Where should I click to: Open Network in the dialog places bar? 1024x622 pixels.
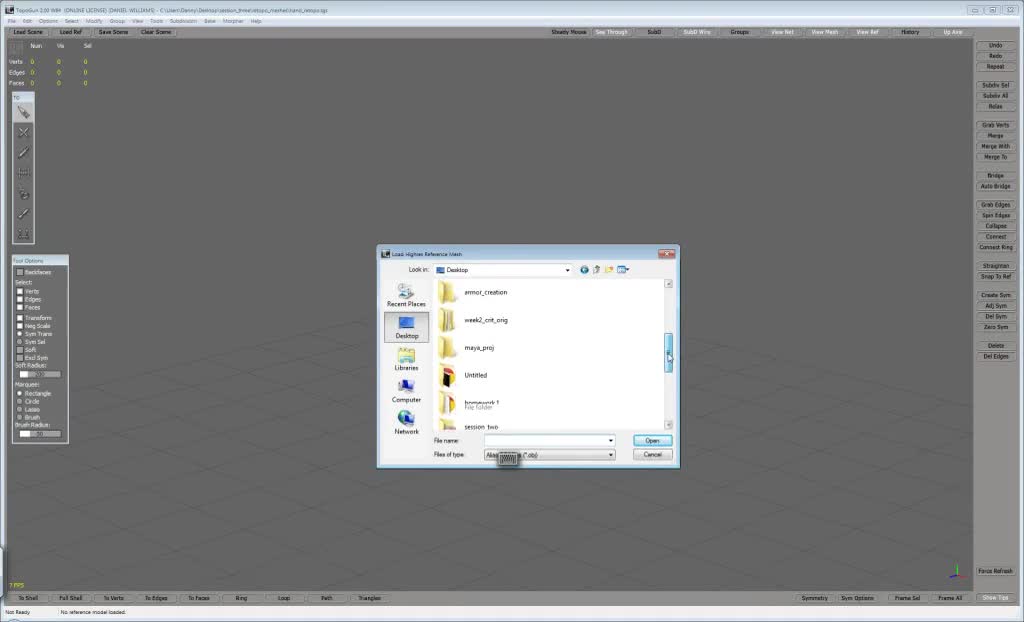(406, 422)
